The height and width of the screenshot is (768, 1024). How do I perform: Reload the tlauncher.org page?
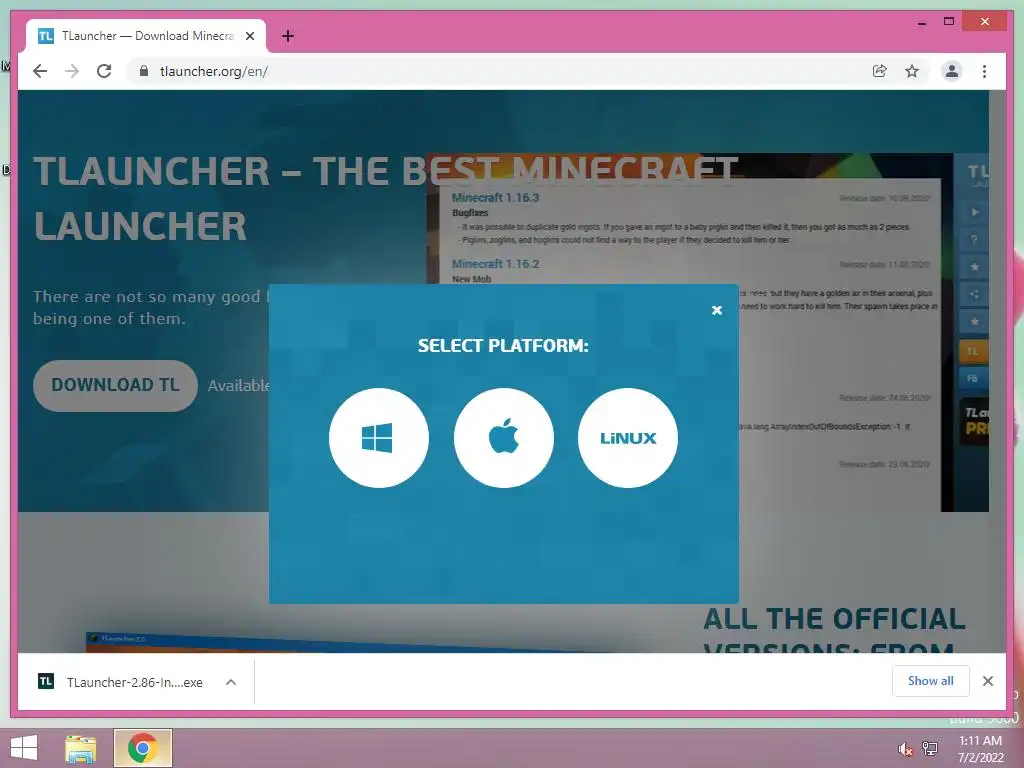pos(104,71)
